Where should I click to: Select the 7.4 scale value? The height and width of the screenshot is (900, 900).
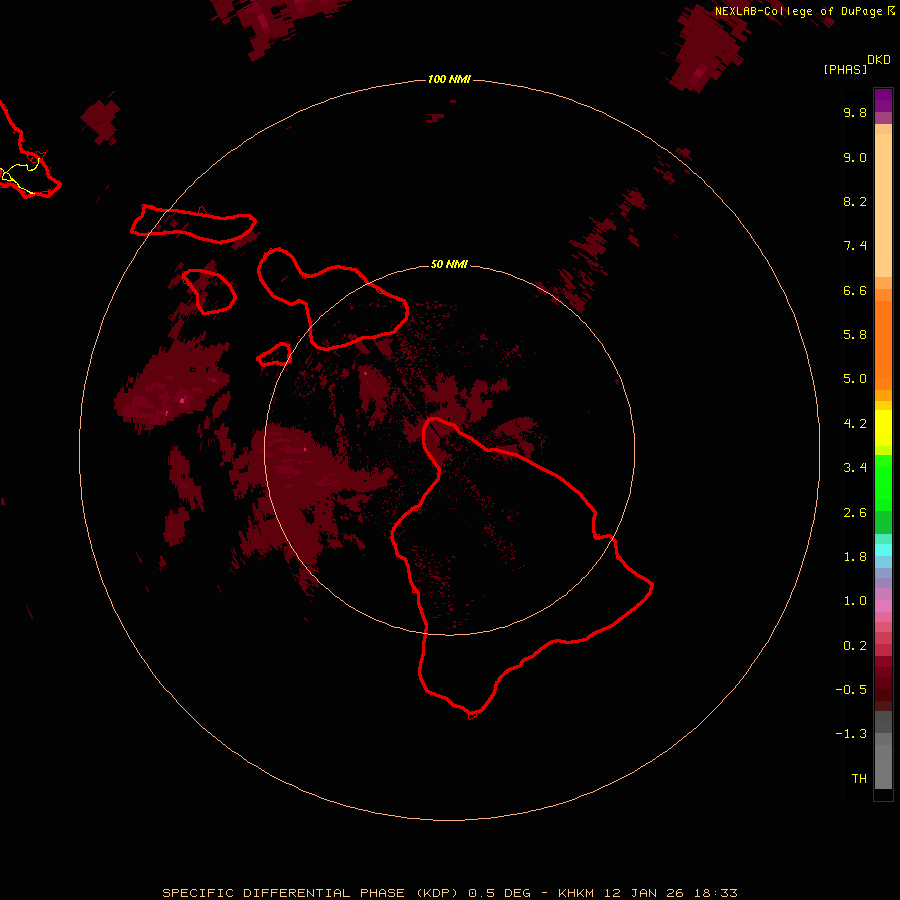click(855, 246)
